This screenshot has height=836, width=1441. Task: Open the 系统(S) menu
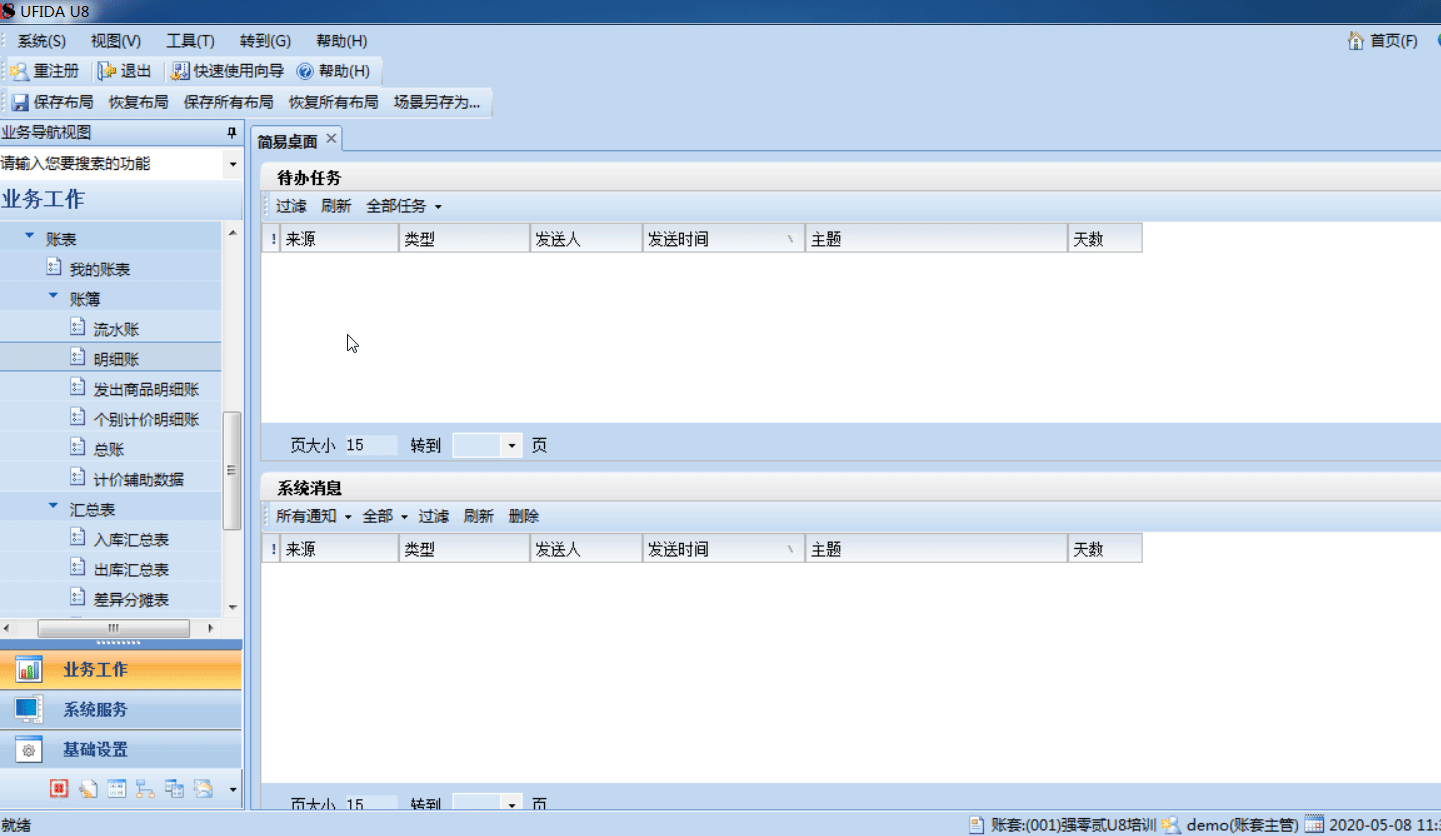[x=42, y=41]
